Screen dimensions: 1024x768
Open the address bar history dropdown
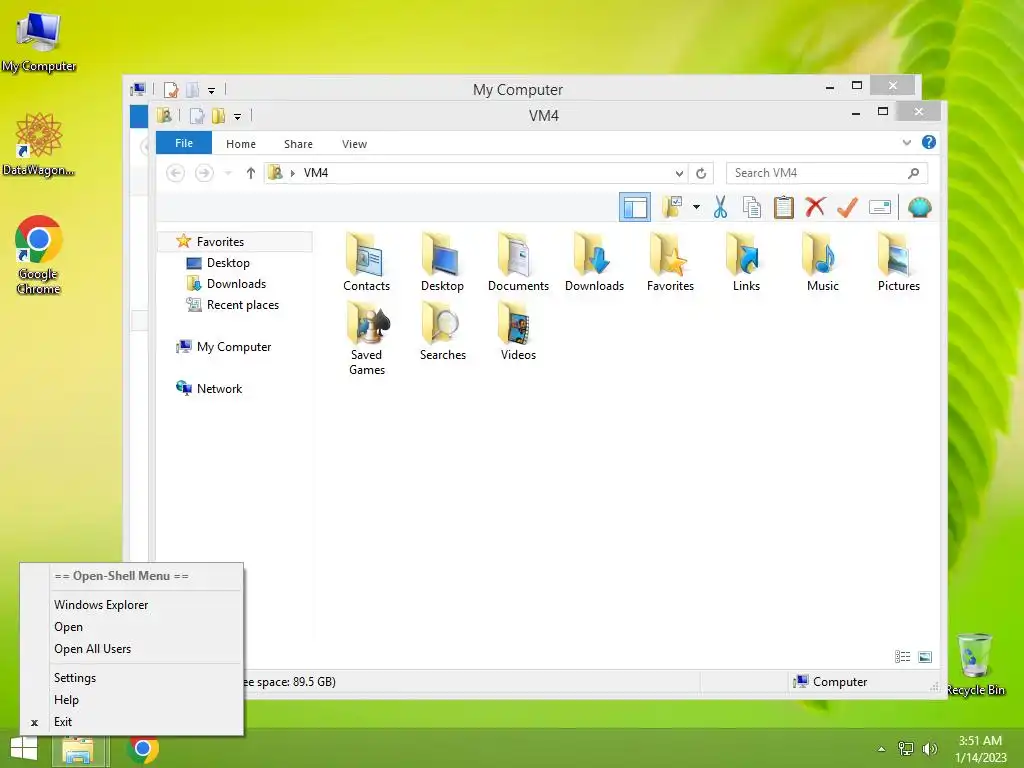pyautogui.click(x=679, y=173)
